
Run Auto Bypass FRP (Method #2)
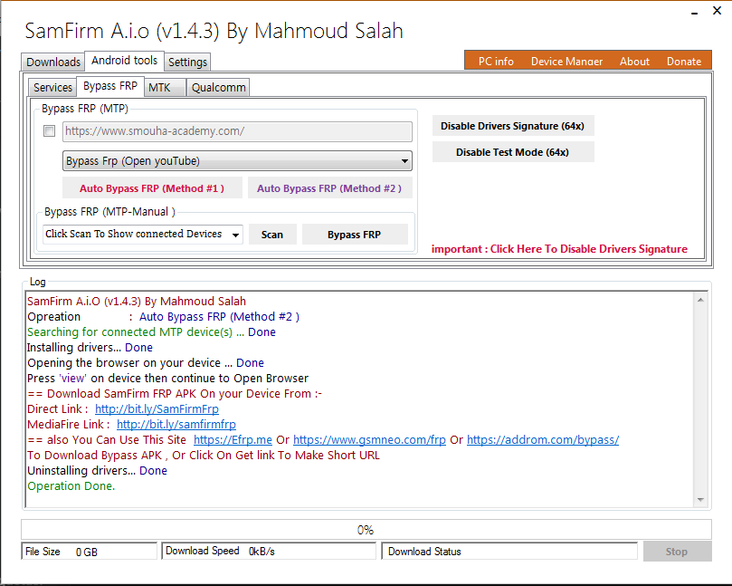pyautogui.click(x=330, y=188)
